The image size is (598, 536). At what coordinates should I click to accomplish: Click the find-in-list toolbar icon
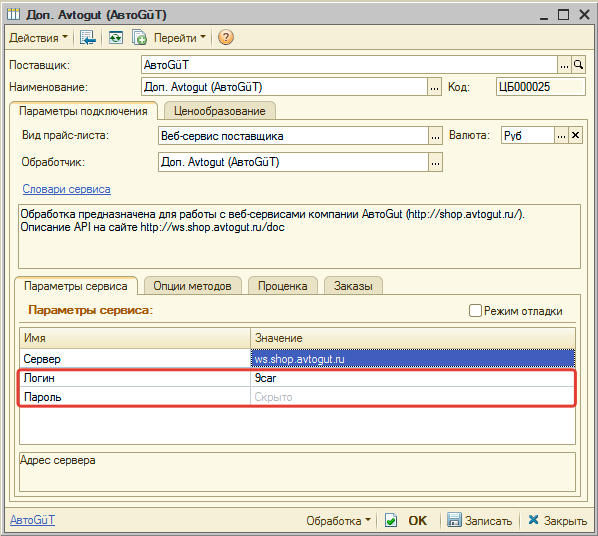pos(88,38)
